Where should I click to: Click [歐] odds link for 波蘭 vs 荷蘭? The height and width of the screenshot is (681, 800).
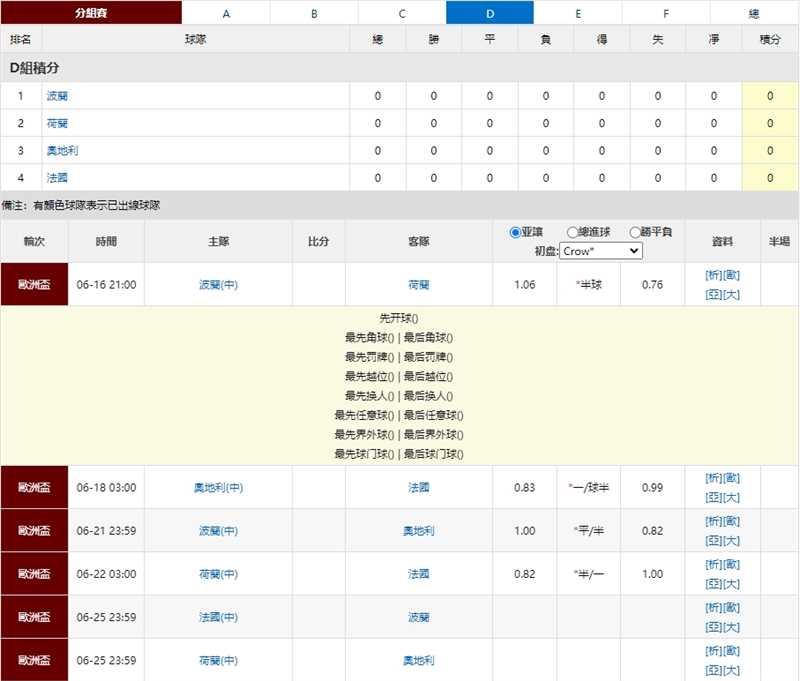(x=731, y=275)
